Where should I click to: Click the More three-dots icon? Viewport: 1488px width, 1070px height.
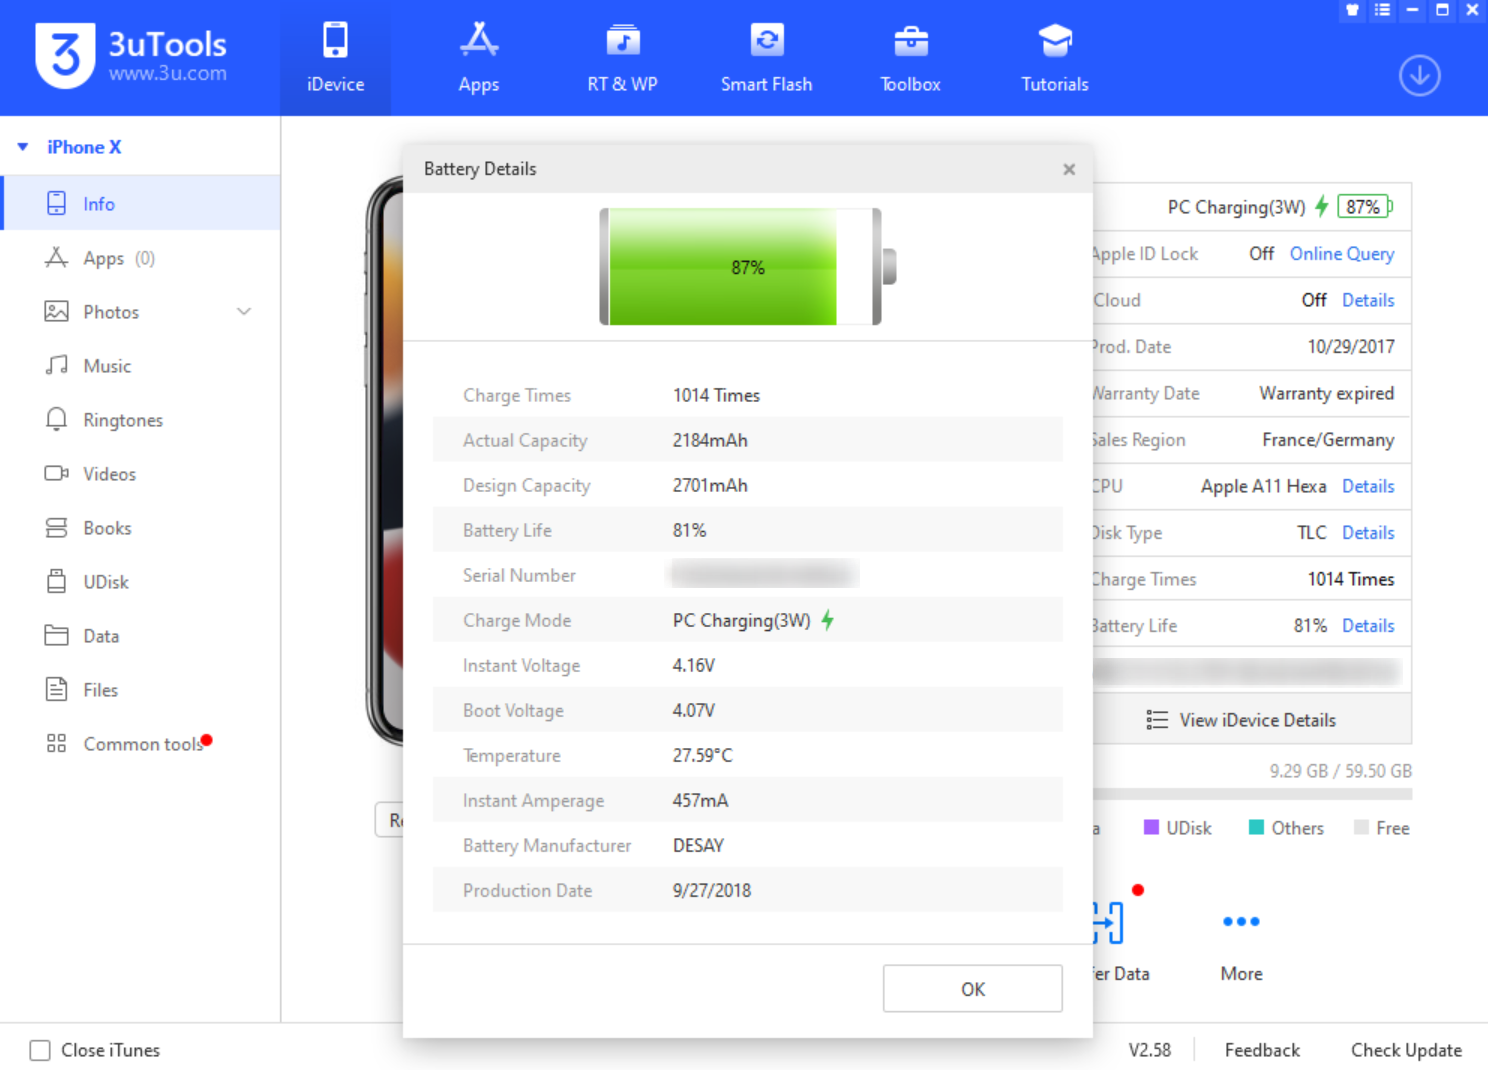1241,922
